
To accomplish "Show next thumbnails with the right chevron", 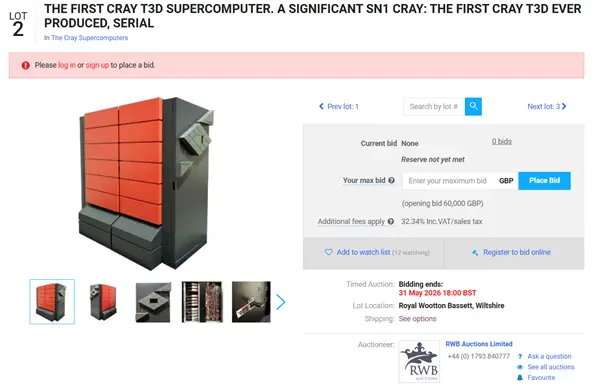I will click(280, 302).
